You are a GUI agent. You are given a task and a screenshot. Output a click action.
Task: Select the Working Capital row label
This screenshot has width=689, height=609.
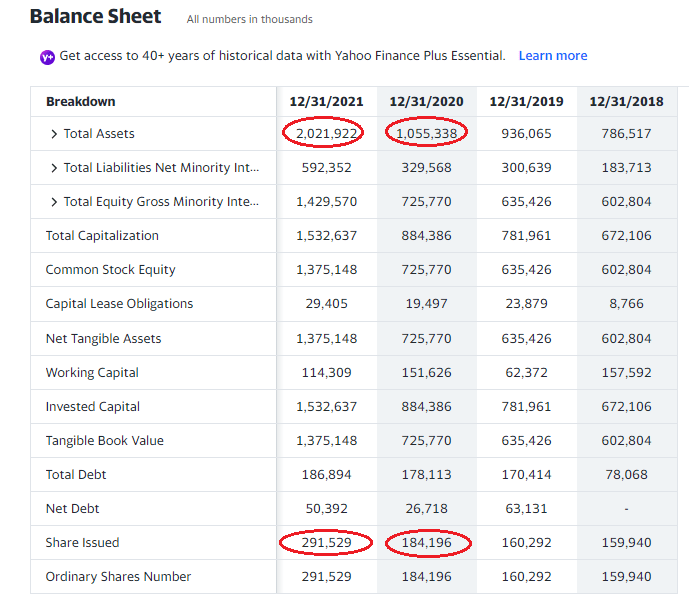click(x=92, y=373)
